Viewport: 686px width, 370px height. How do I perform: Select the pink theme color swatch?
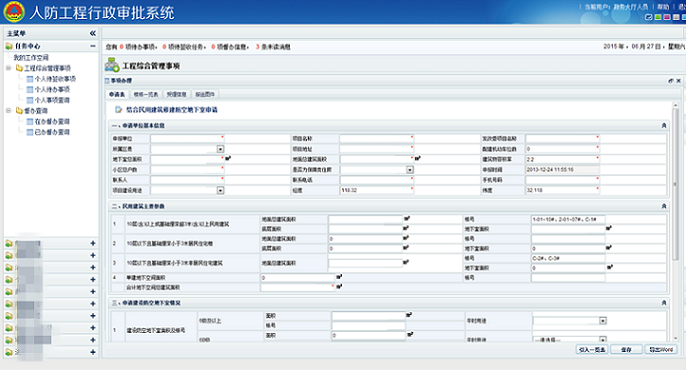click(667, 17)
